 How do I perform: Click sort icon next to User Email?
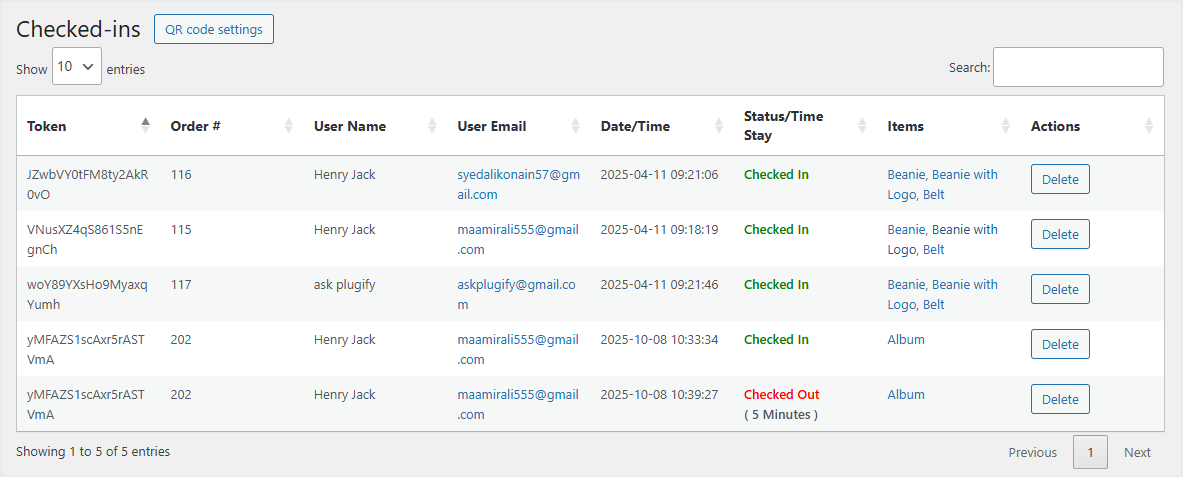[576, 126]
